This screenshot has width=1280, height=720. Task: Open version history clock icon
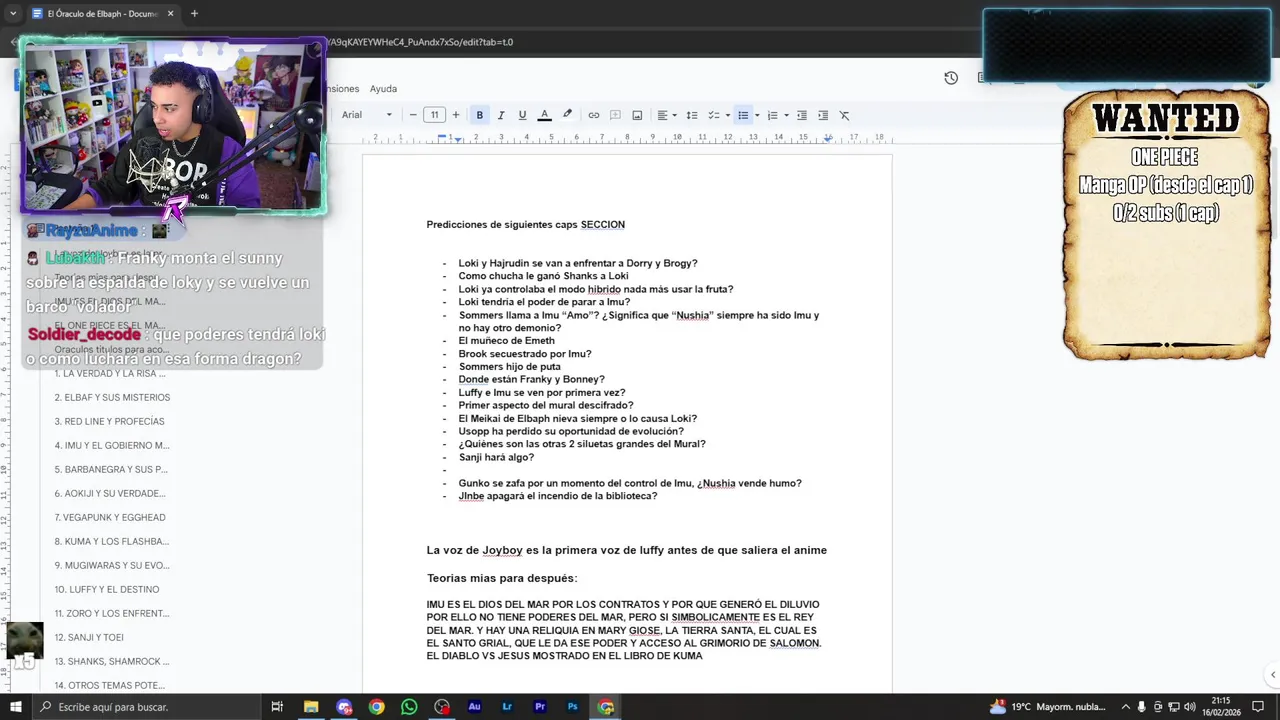coord(951,78)
